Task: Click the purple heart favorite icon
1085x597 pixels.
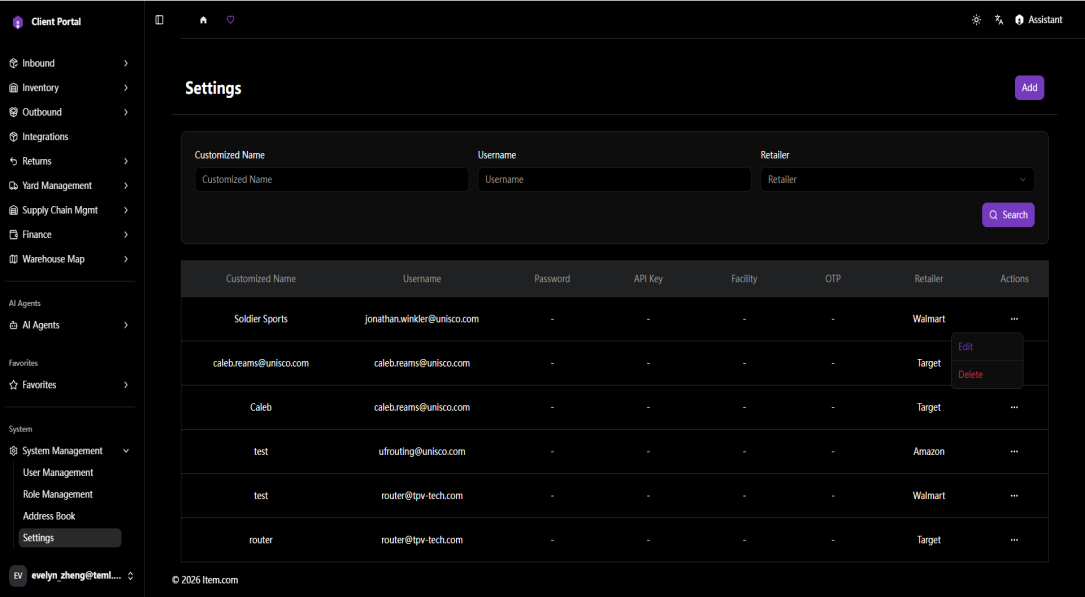Action: coord(230,20)
